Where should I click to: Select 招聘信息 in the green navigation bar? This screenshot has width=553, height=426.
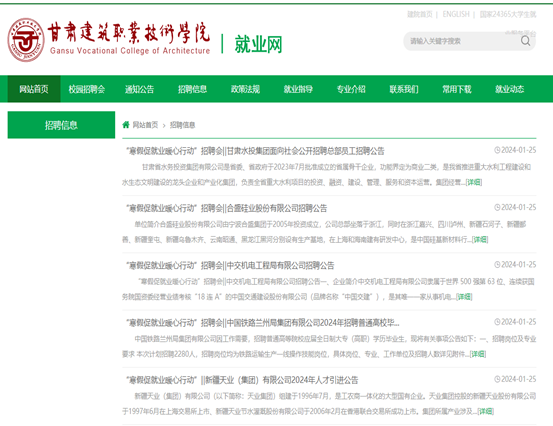tap(193, 89)
